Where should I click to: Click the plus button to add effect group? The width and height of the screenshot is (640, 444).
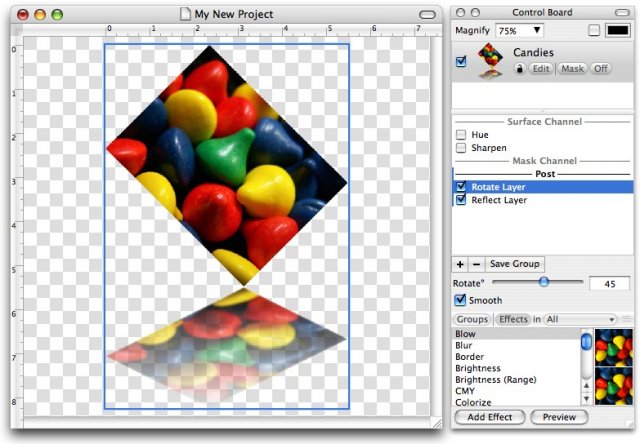point(460,264)
